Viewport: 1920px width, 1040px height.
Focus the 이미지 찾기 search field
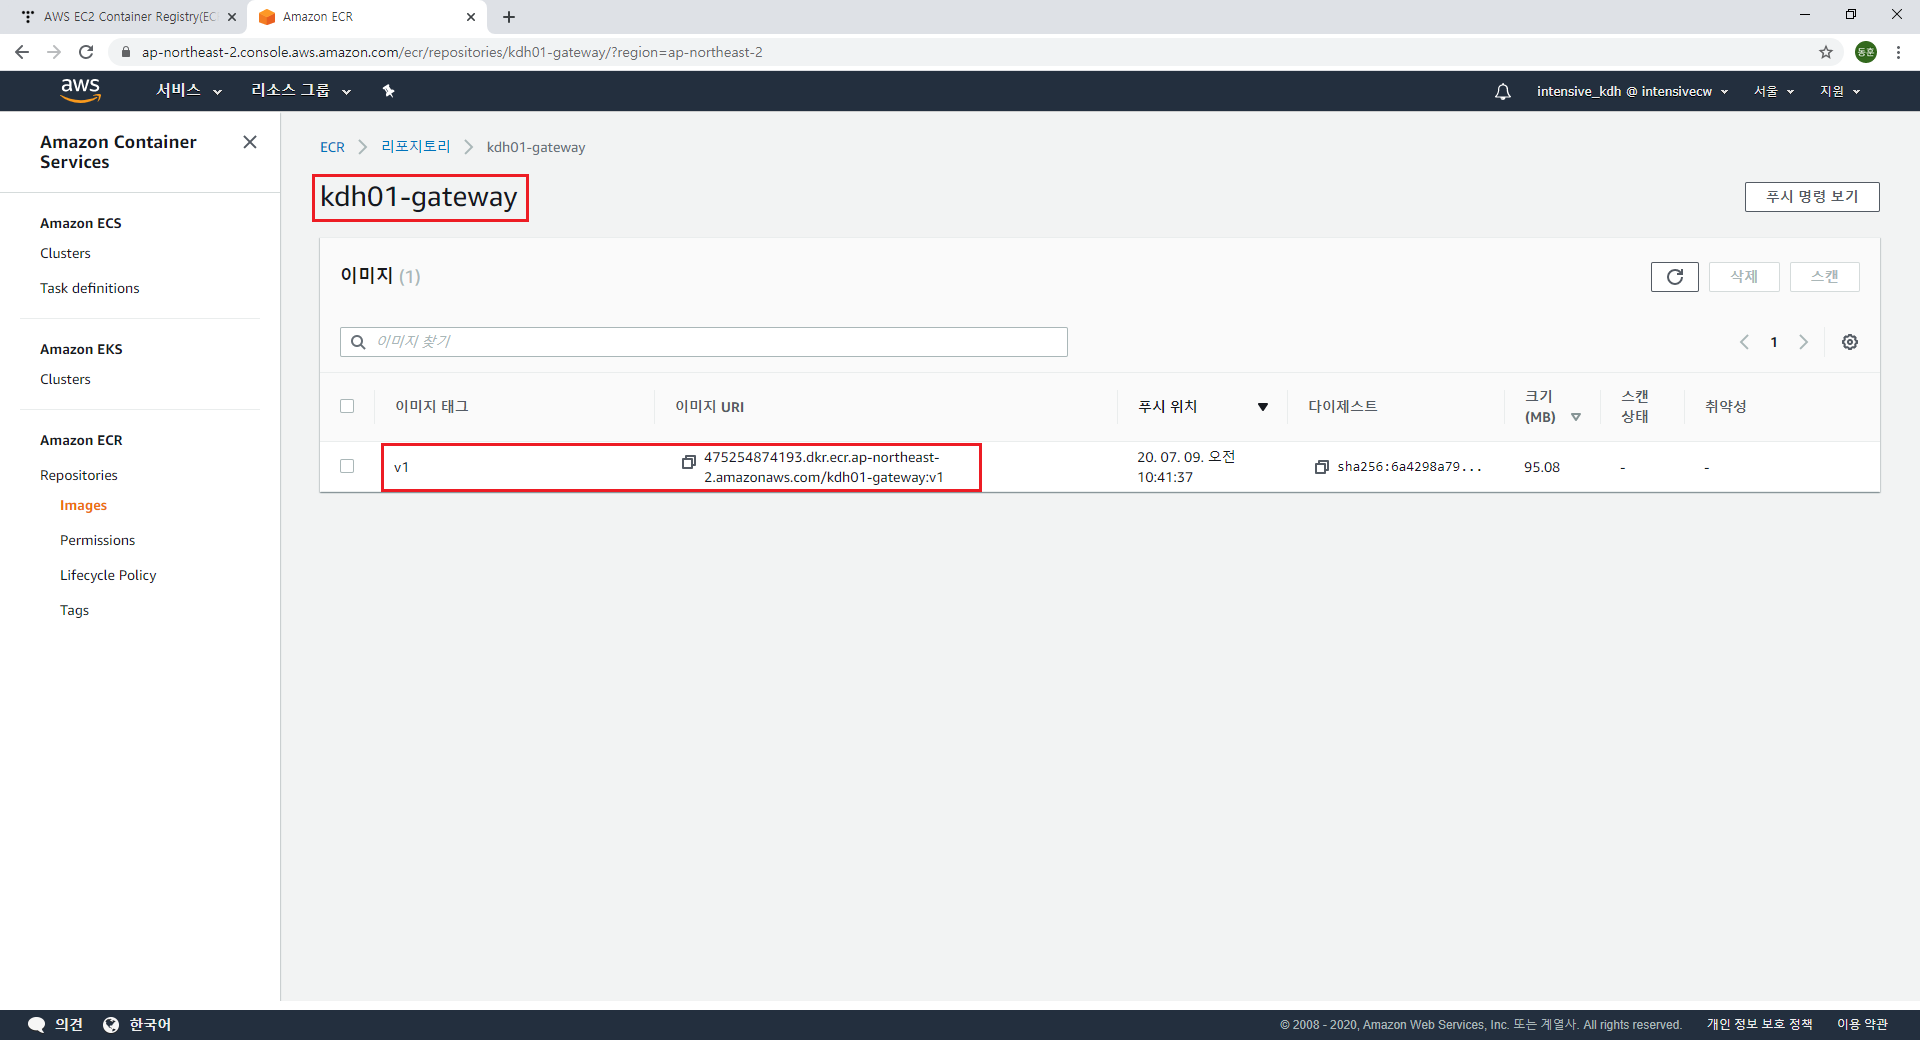pos(704,342)
